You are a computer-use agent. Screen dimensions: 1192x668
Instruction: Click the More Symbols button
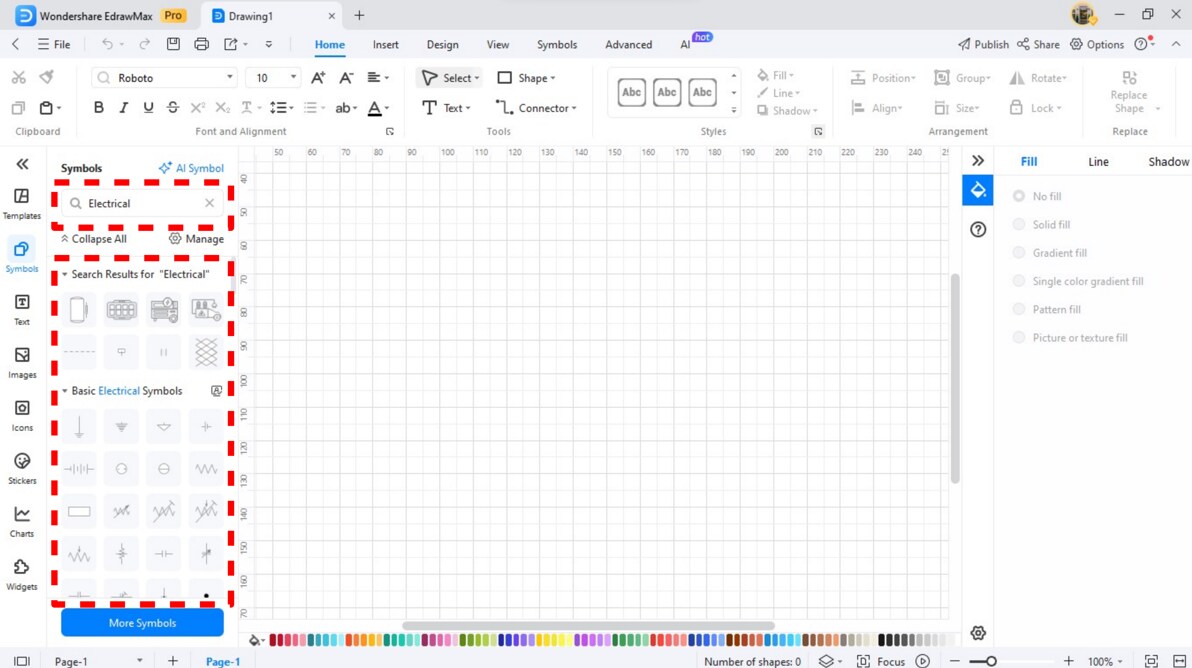point(142,622)
